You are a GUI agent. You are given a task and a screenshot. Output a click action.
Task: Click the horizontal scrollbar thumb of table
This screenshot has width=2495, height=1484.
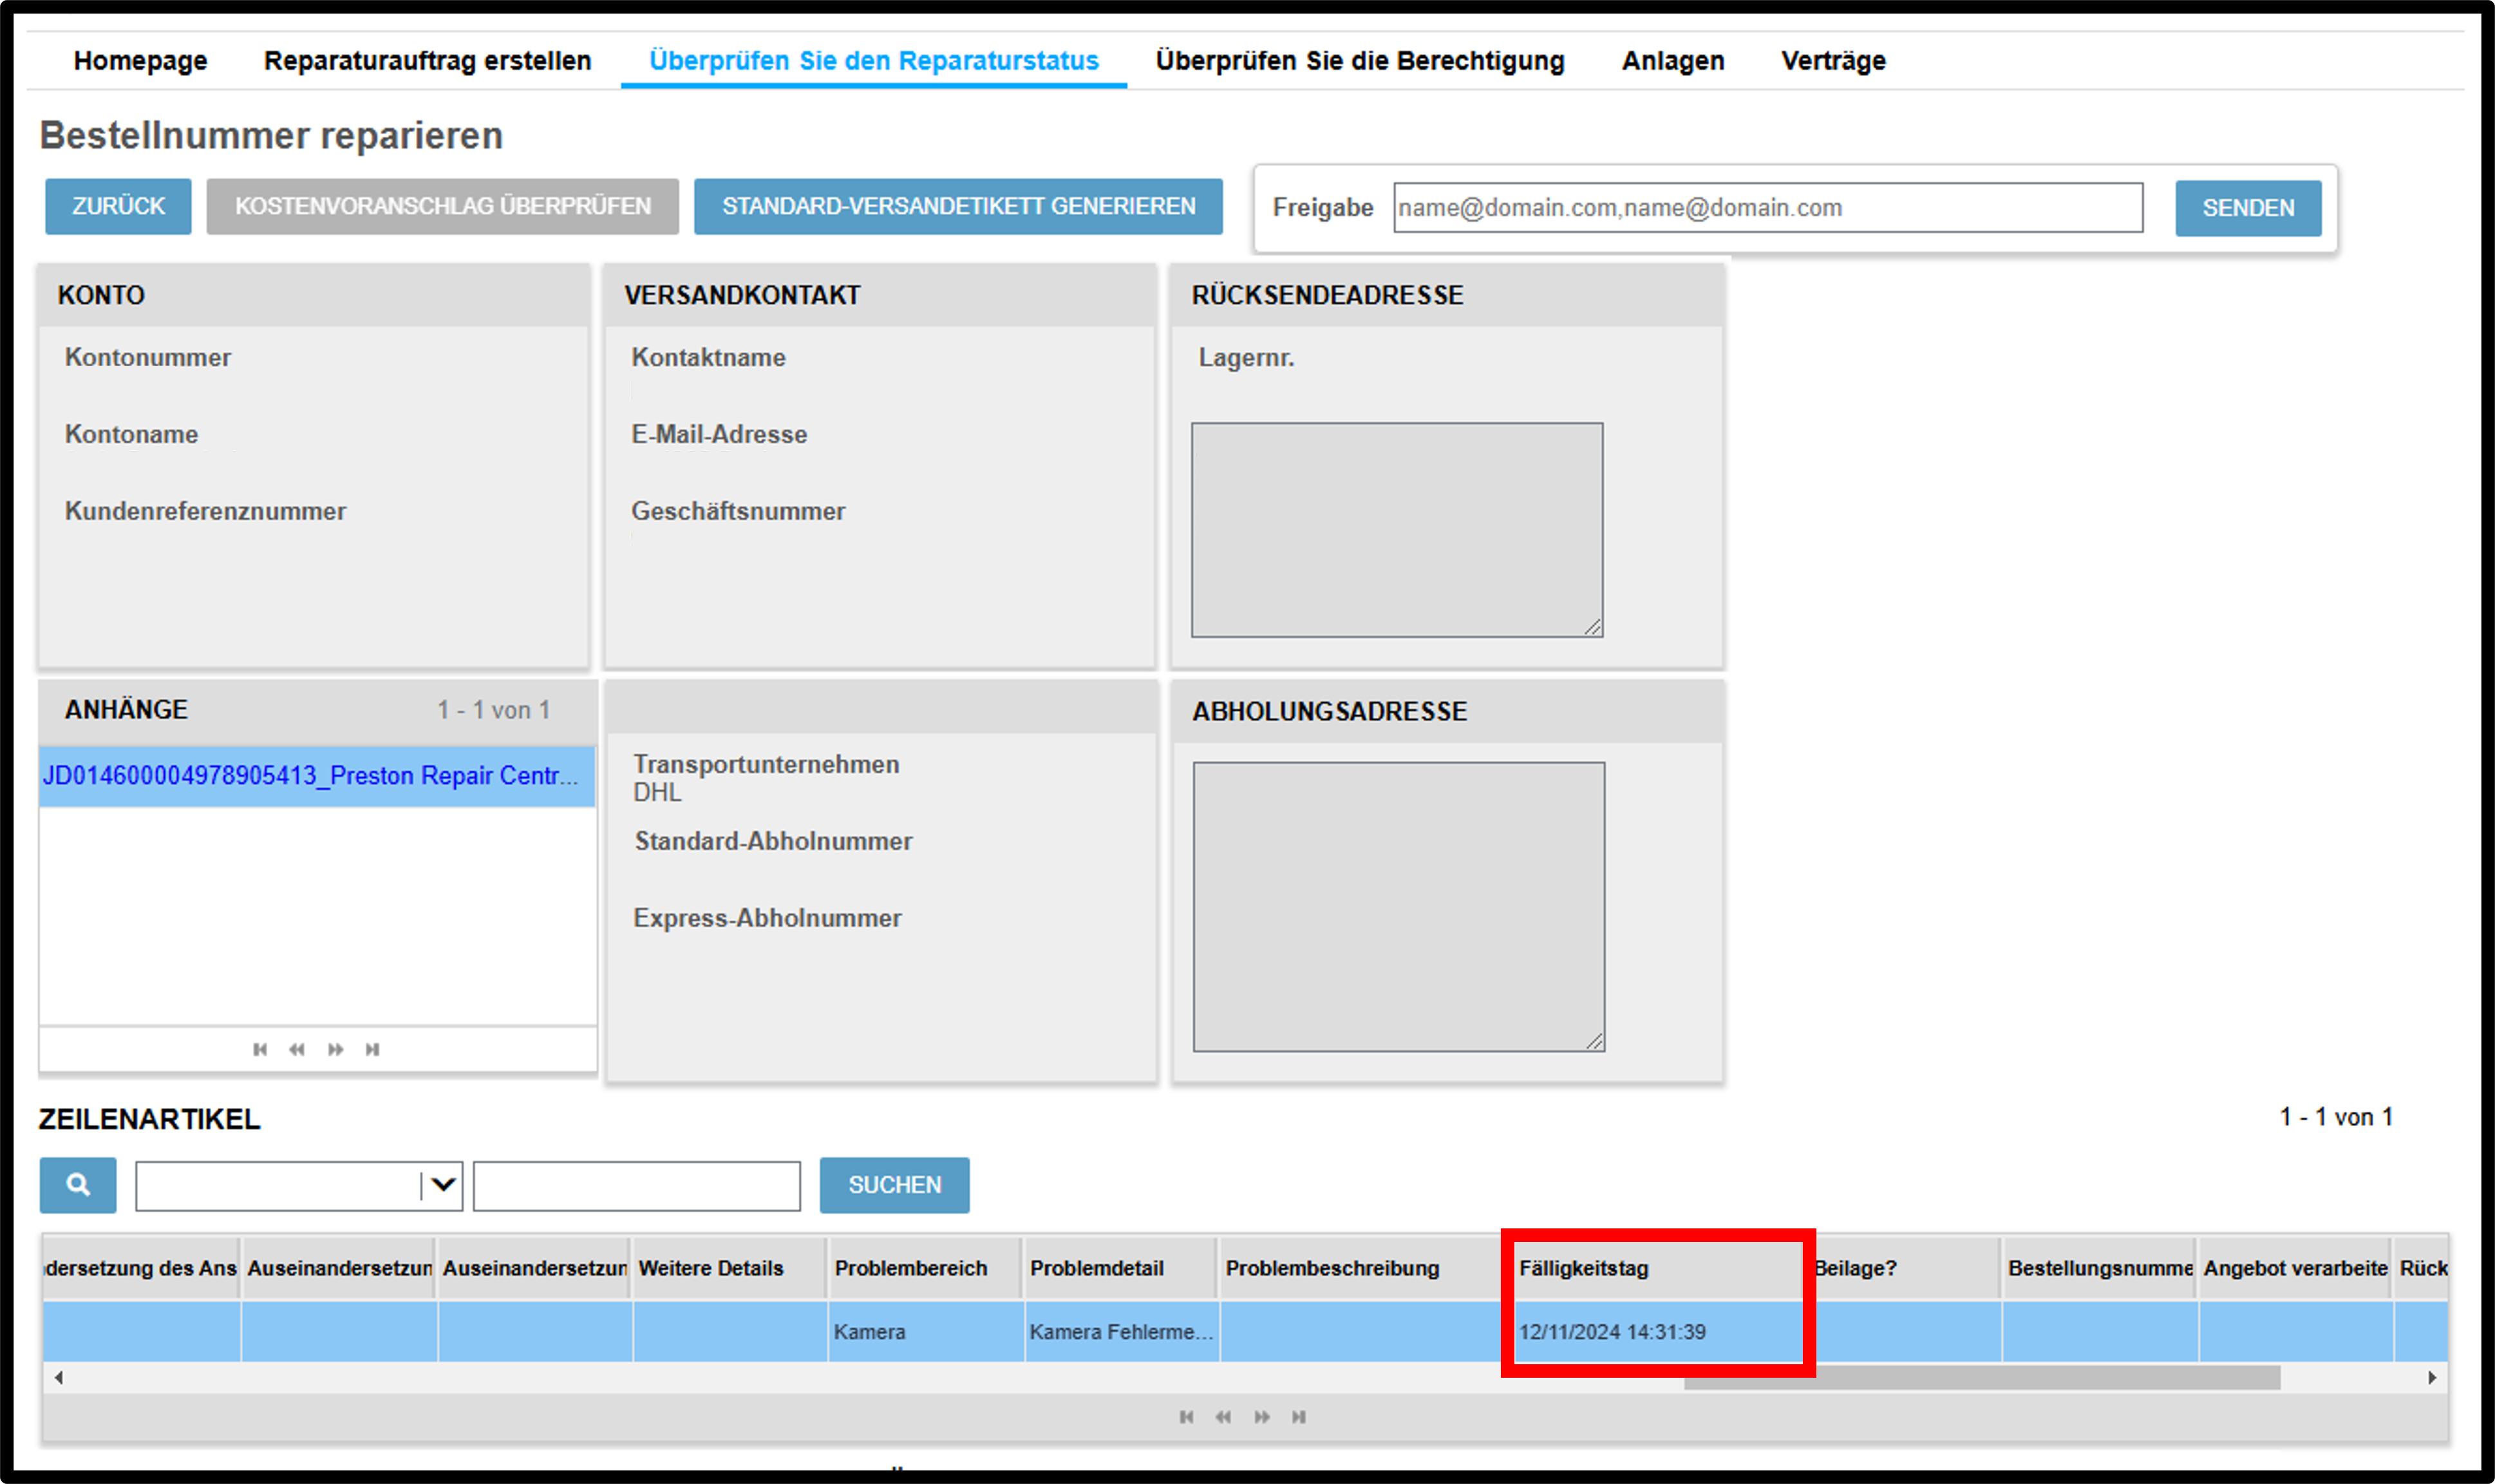[x=1981, y=1378]
